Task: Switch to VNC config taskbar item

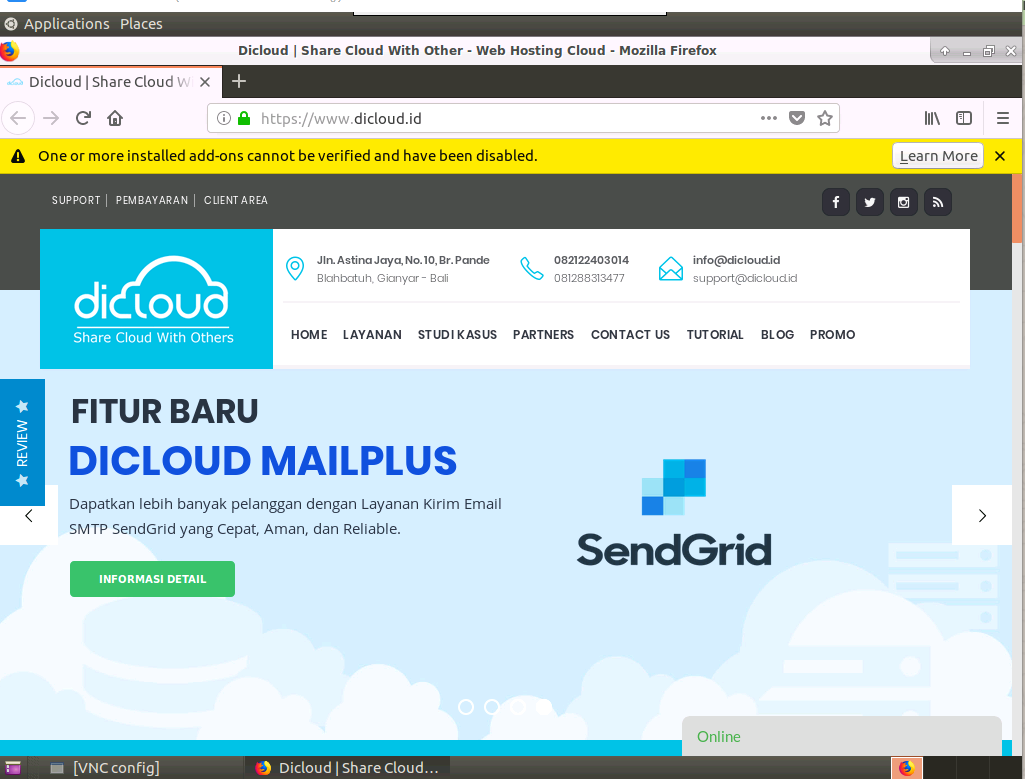Action: [x=106, y=768]
